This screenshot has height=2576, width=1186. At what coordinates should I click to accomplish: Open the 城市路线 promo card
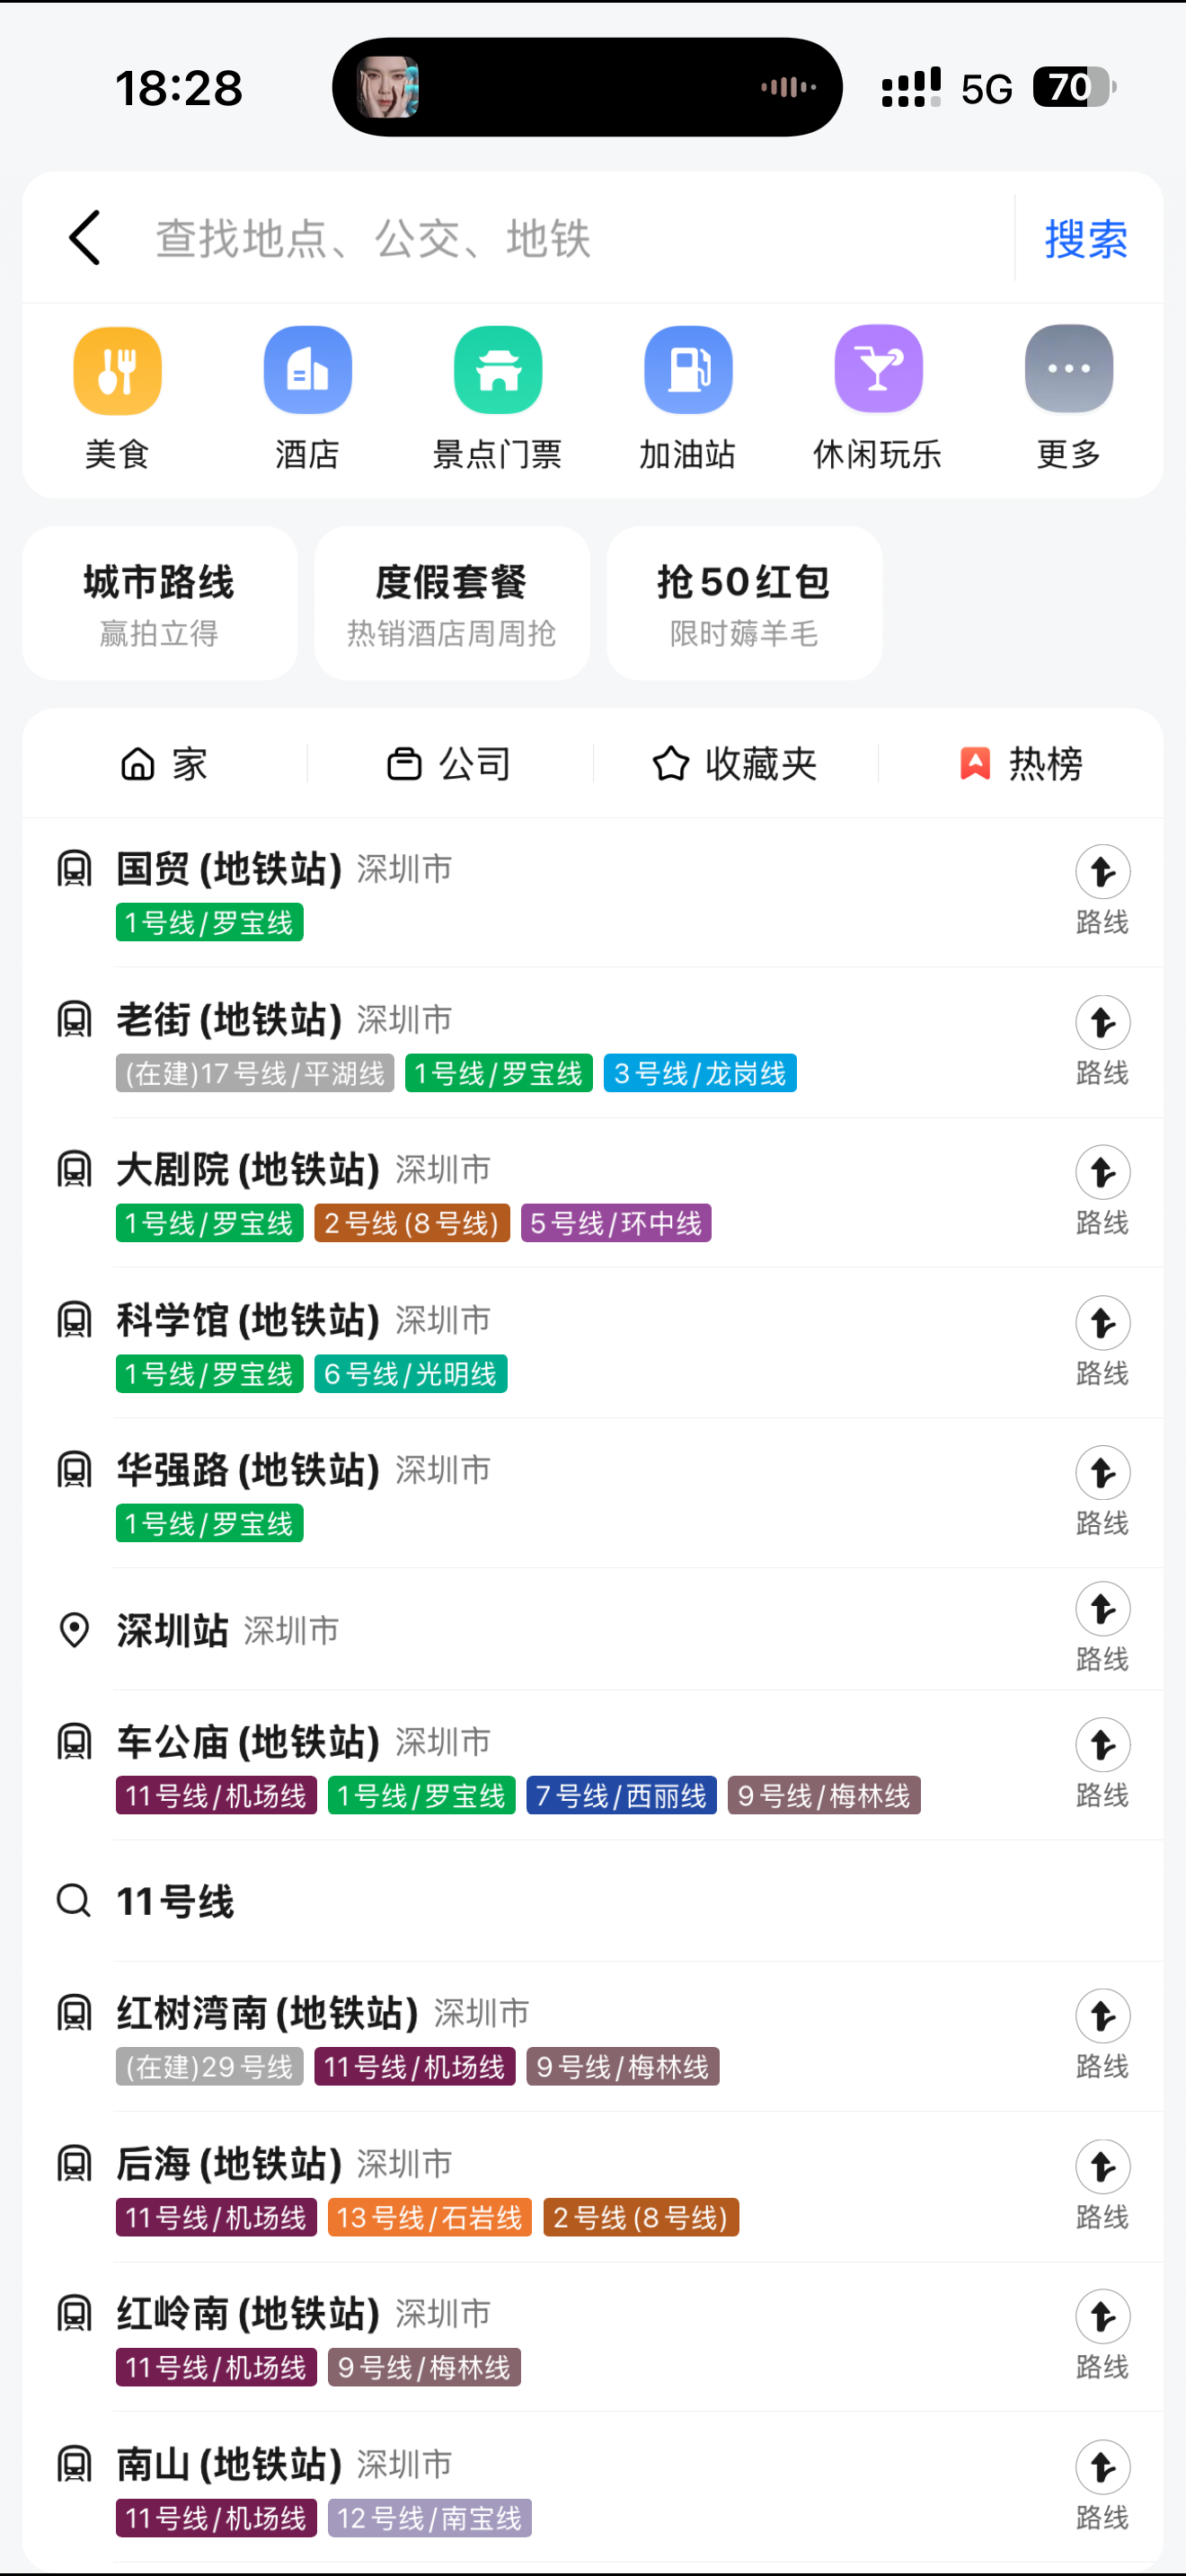coord(159,604)
